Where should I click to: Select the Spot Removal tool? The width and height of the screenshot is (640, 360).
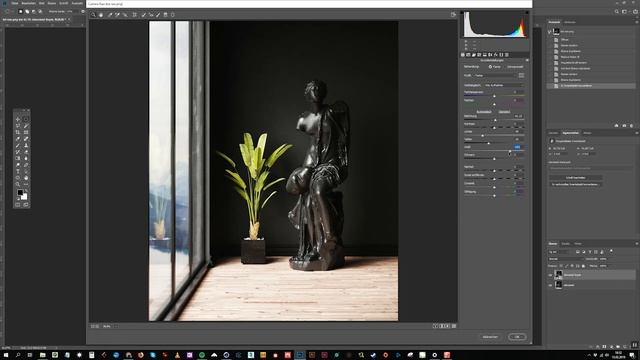click(x=143, y=15)
